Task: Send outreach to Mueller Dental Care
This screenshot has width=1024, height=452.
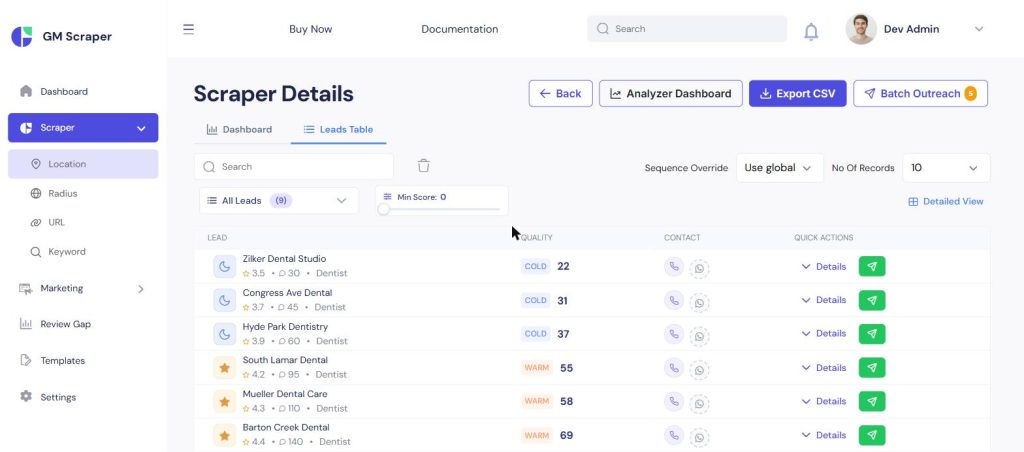Action: click(872, 401)
